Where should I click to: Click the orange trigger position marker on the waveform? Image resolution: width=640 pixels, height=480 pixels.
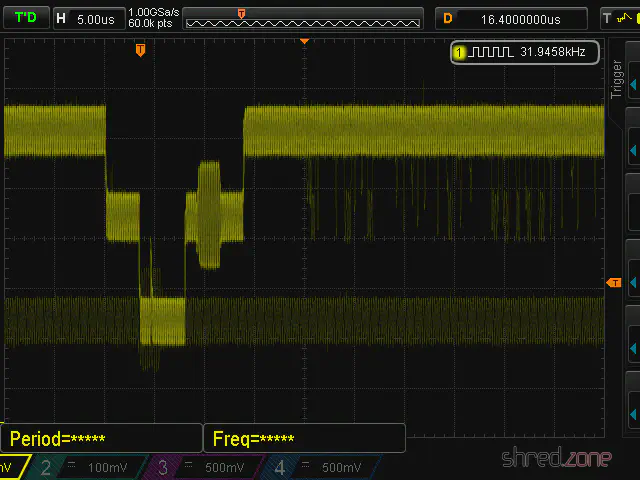point(140,49)
